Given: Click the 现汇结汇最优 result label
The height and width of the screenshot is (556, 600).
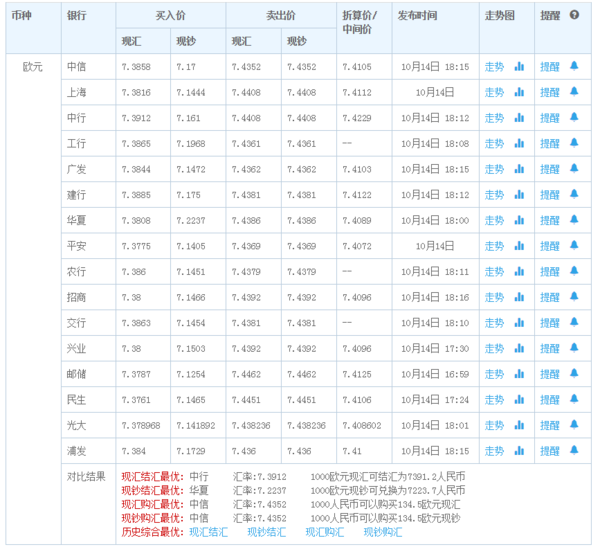Looking at the screenshot, I should click(x=153, y=477).
